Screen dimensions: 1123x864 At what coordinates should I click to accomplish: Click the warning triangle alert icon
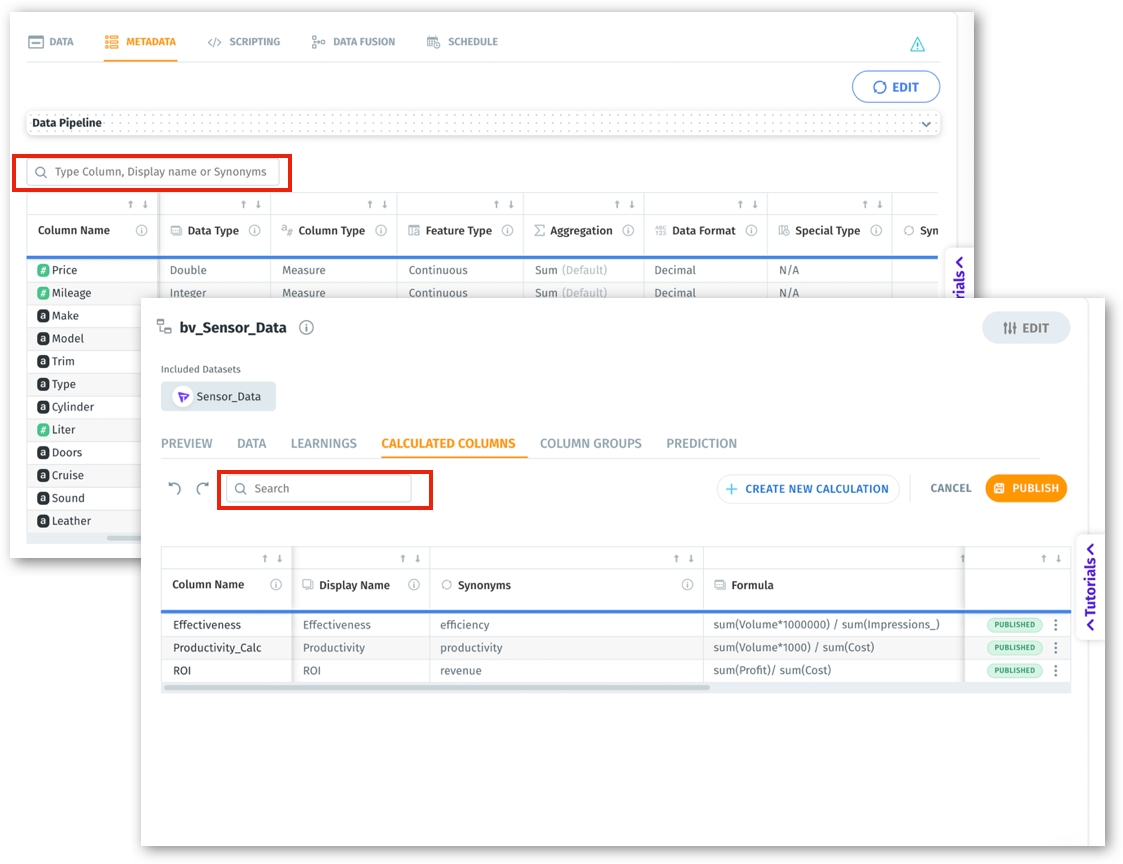(917, 44)
